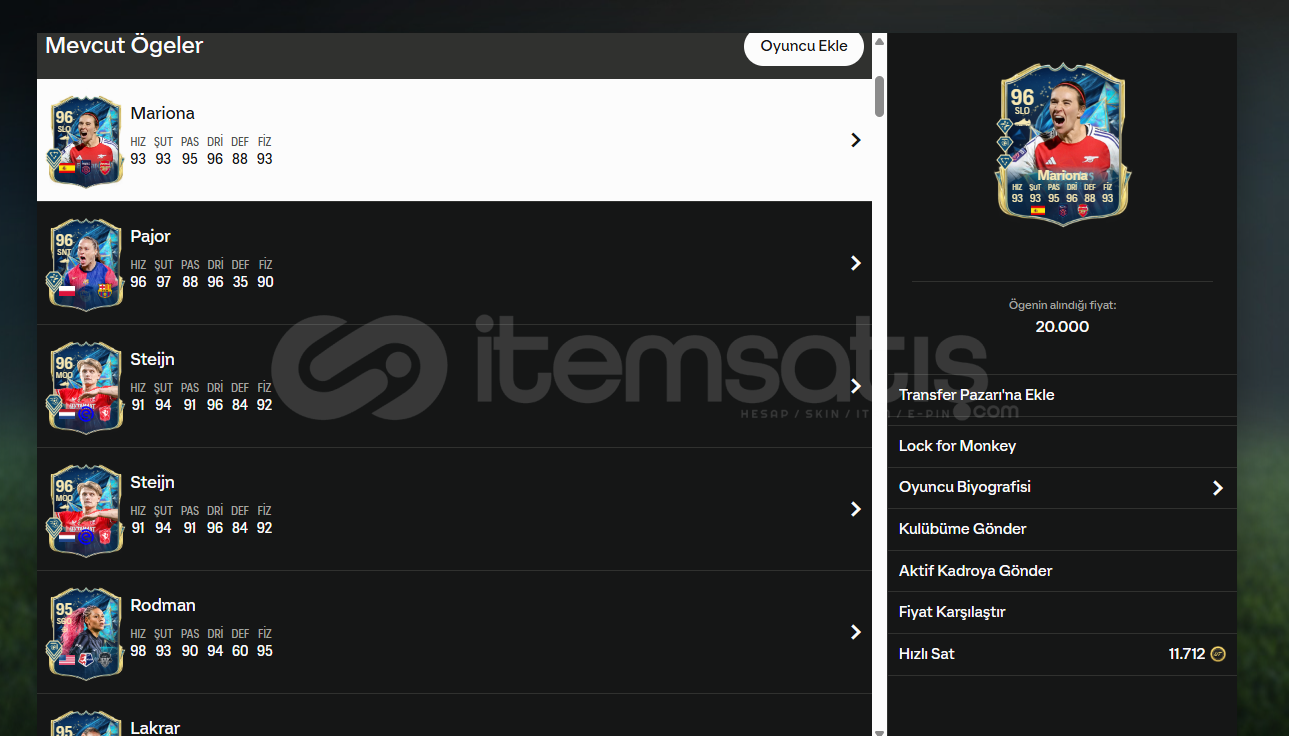
Task: Select the Pajor name text
Action: pos(150,237)
